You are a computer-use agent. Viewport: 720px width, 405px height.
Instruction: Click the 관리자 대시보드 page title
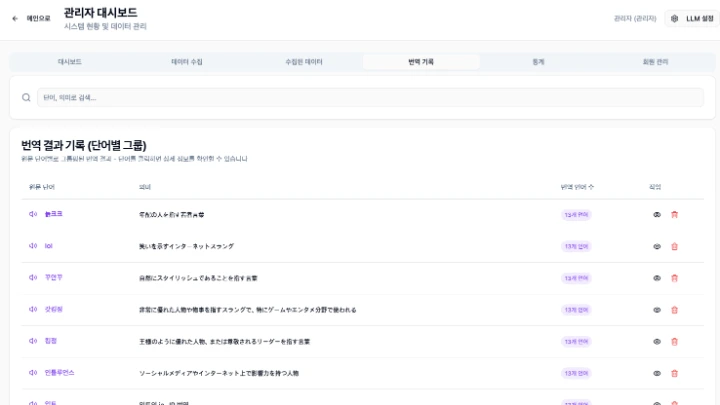tap(101, 12)
